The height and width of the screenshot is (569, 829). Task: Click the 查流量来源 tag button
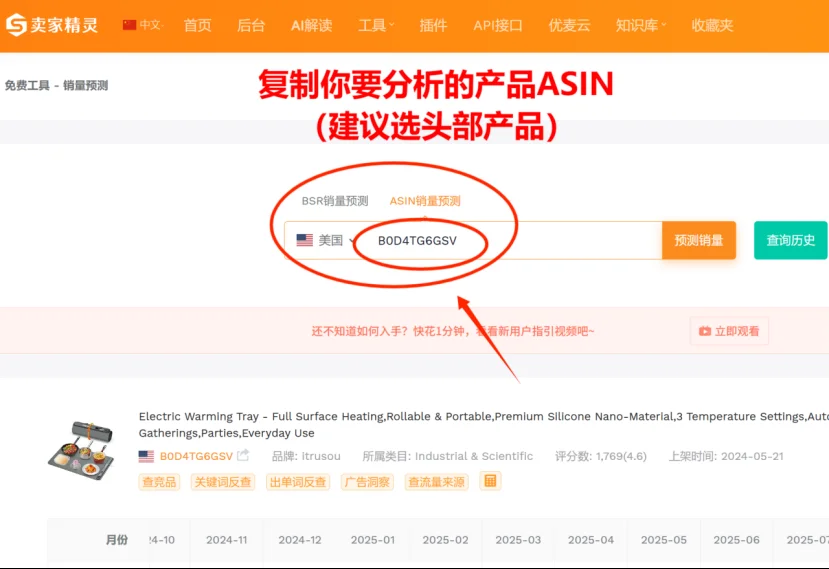pyautogui.click(x=436, y=482)
